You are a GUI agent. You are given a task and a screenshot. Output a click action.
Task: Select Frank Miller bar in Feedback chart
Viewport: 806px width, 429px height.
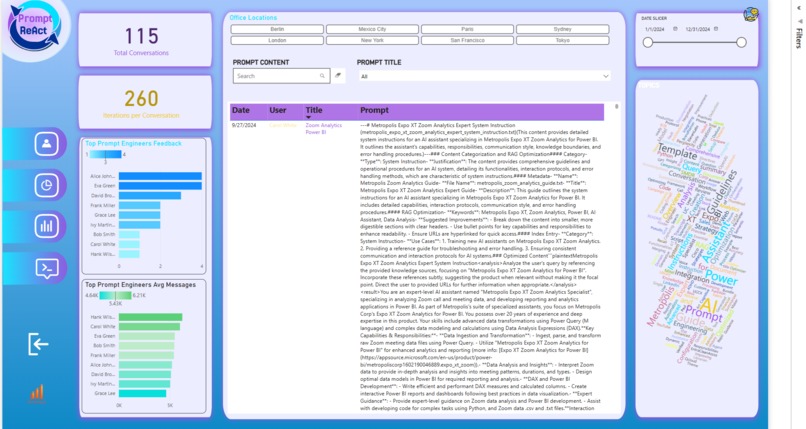point(139,206)
